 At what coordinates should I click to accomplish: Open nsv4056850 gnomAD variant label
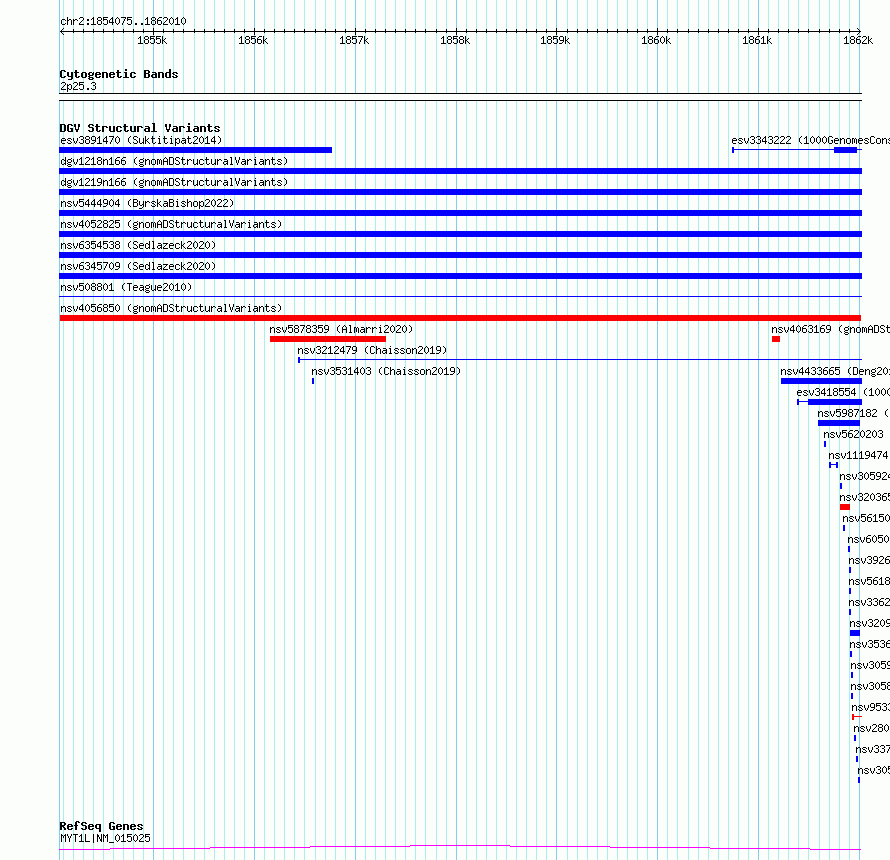click(x=171, y=308)
